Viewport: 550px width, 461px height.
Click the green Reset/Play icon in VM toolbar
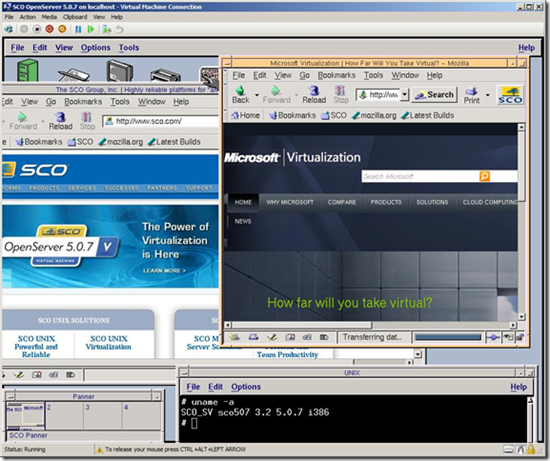(91, 29)
